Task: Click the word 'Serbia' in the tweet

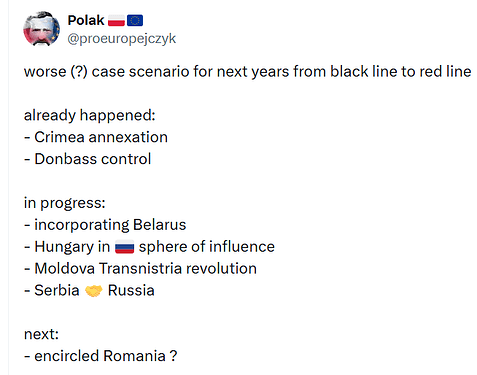Action: [x=57, y=290]
